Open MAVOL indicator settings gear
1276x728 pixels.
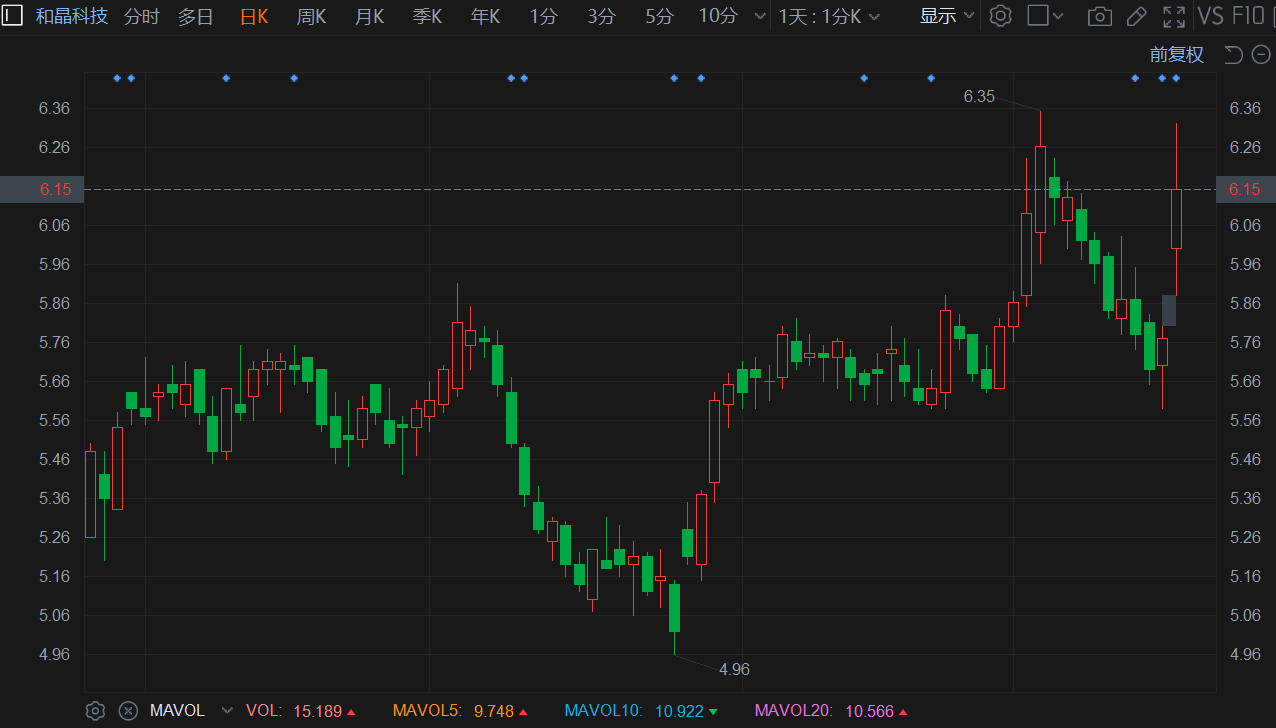pyautogui.click(x=95, y=711)
